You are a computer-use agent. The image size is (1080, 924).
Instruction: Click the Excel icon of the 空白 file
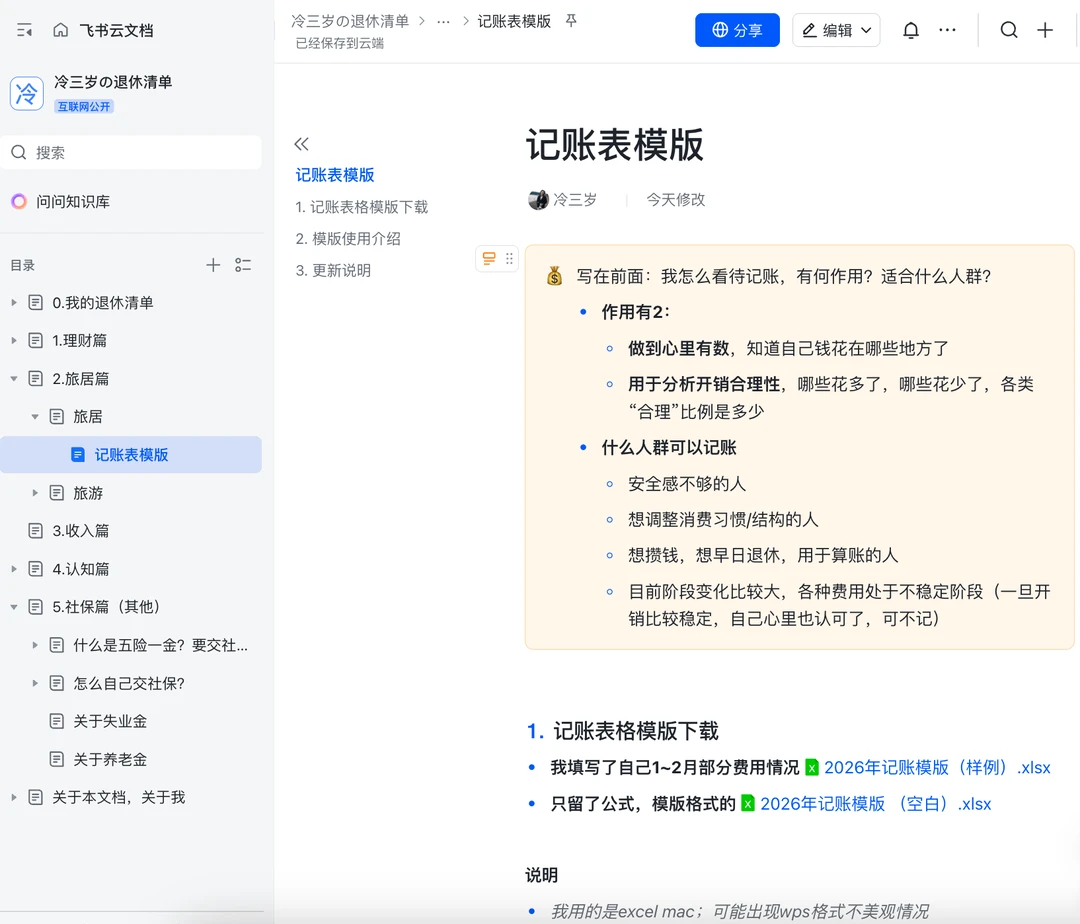tap(748, 804)
